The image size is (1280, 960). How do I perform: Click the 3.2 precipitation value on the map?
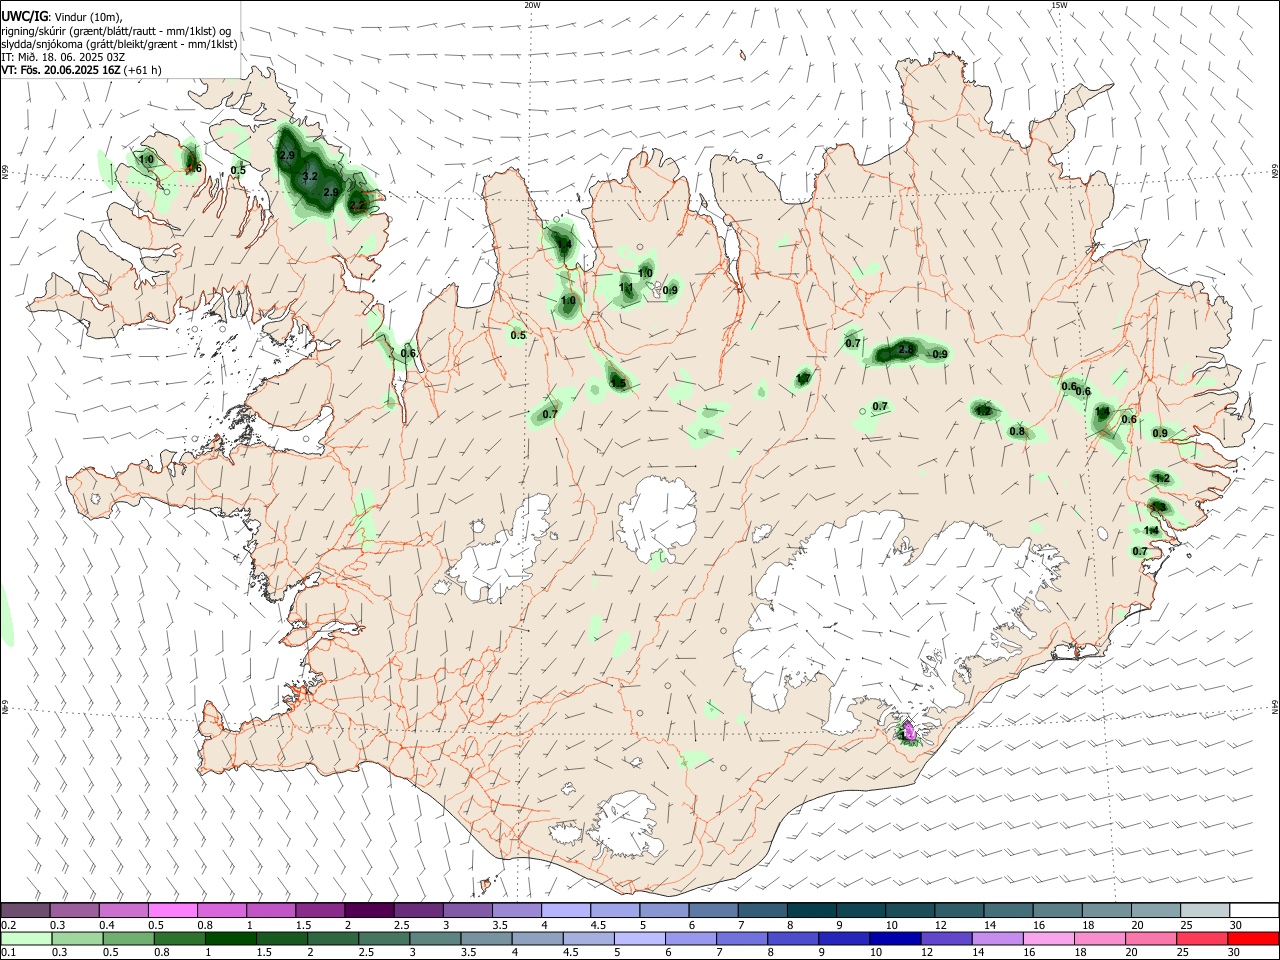tap(310, 177)
